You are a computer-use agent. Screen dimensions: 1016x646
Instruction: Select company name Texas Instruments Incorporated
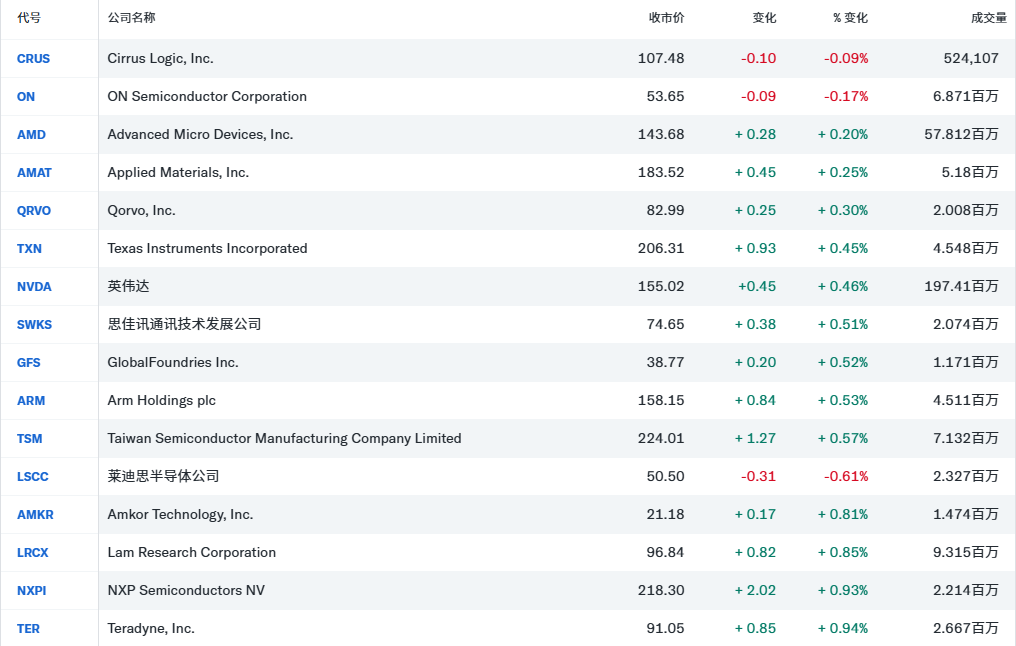[x=207, y=249]
